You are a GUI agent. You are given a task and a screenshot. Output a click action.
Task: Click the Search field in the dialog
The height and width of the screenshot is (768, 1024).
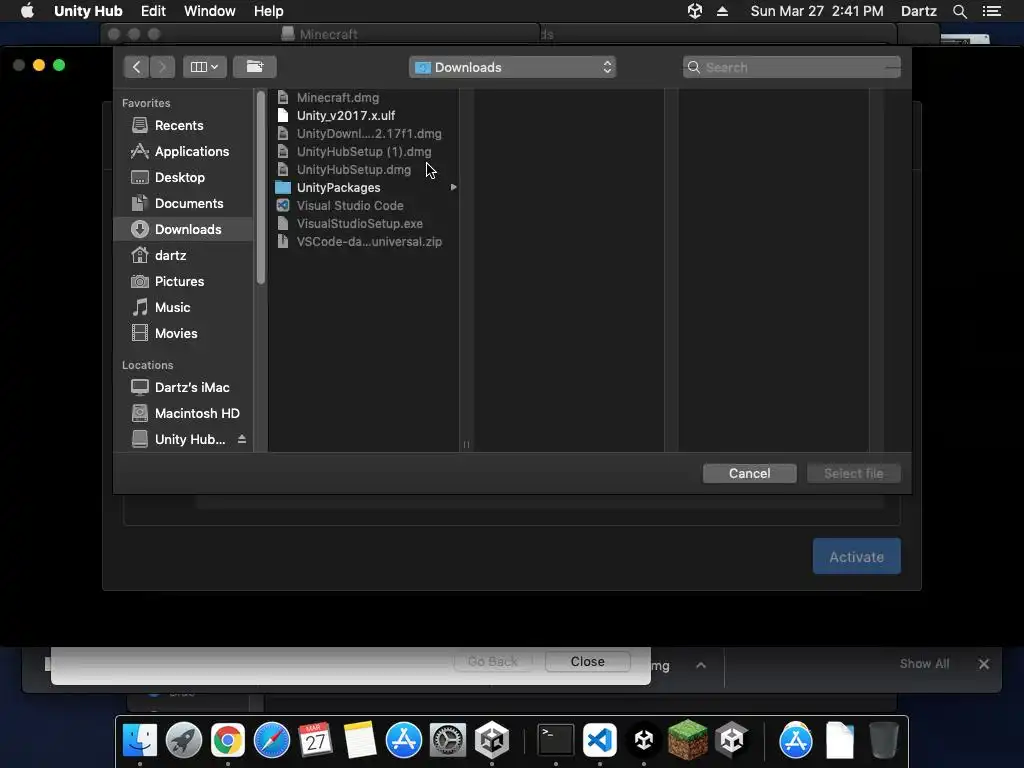point(792,67)
